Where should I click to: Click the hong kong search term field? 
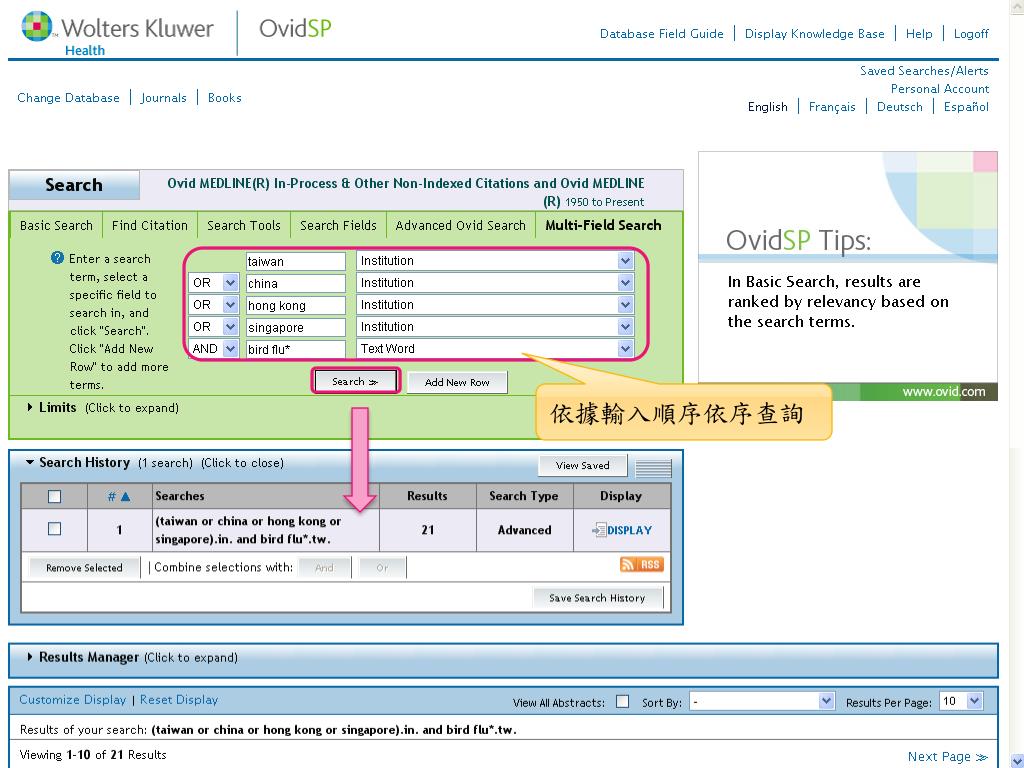295,305
